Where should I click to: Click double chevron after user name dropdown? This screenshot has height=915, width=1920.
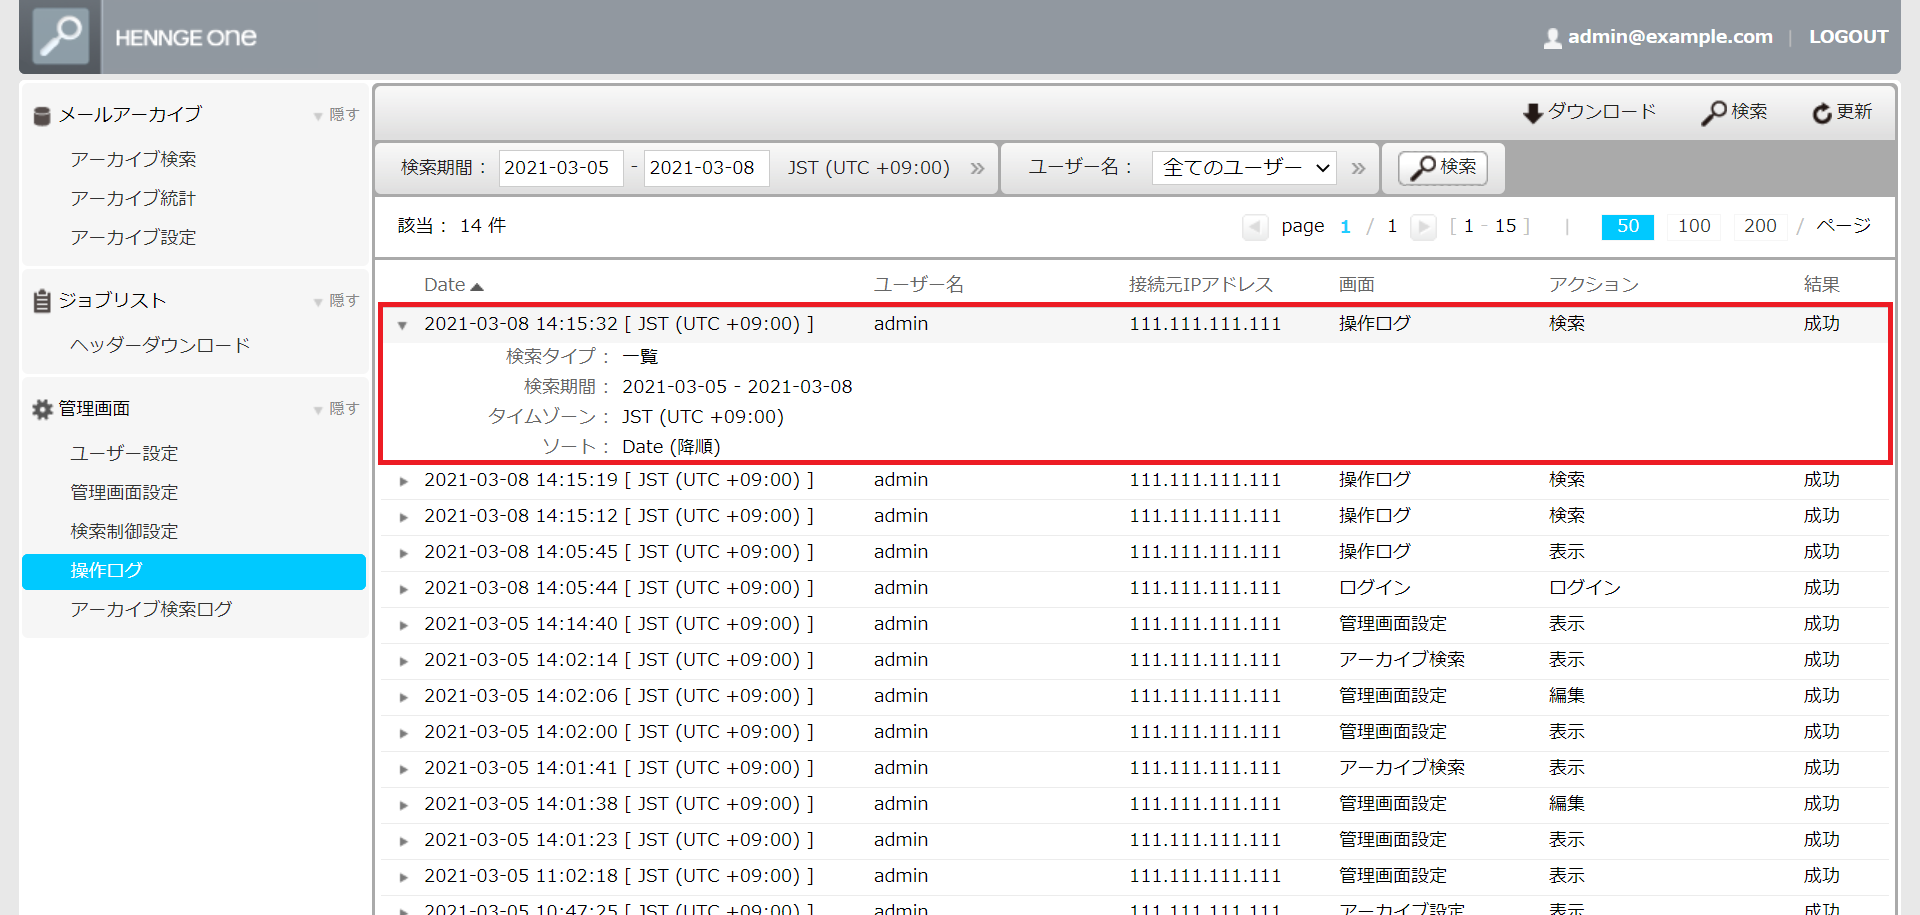coord(1358,168)
